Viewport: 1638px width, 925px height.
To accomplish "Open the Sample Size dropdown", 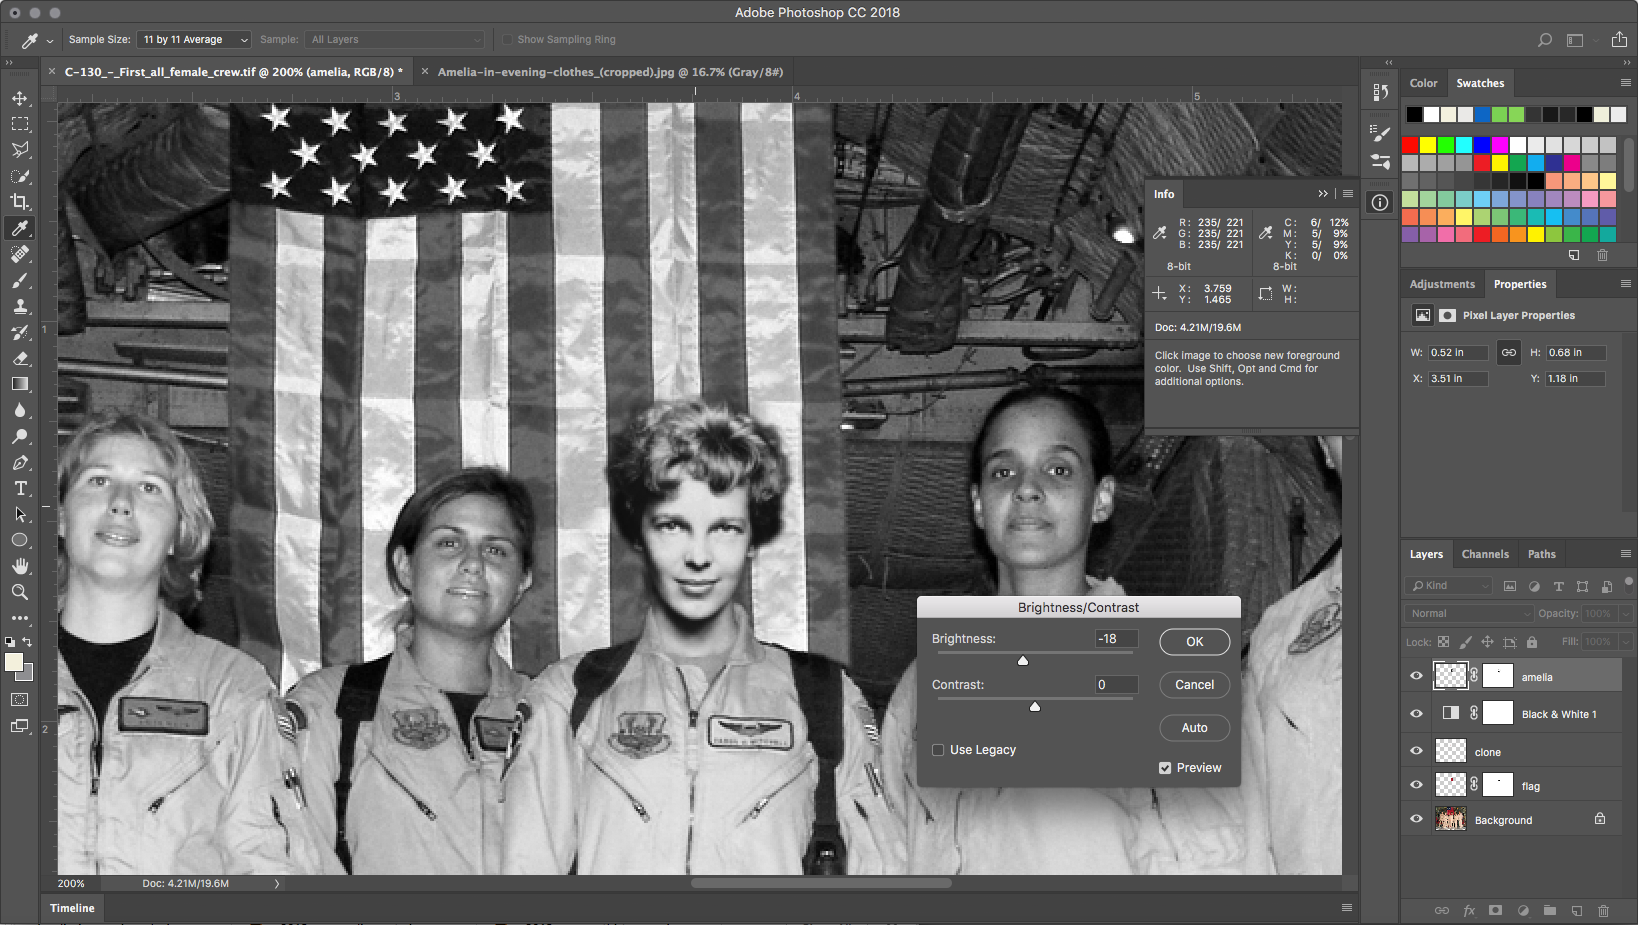I will 194,40.
